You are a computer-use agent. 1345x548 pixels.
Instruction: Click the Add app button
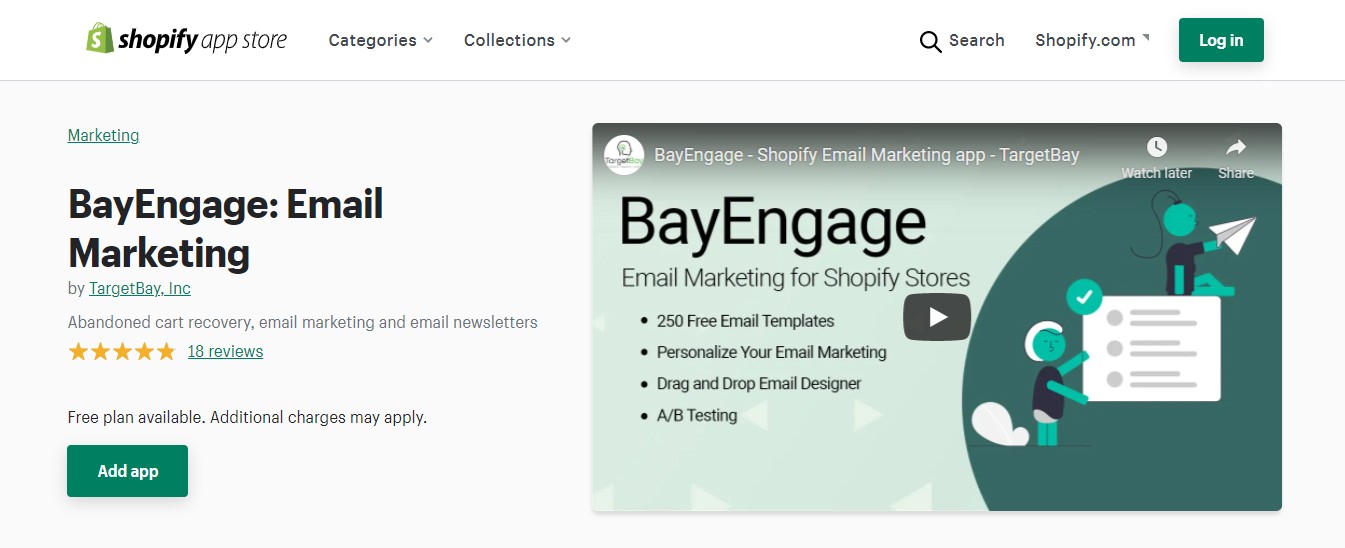pos(128,471)
